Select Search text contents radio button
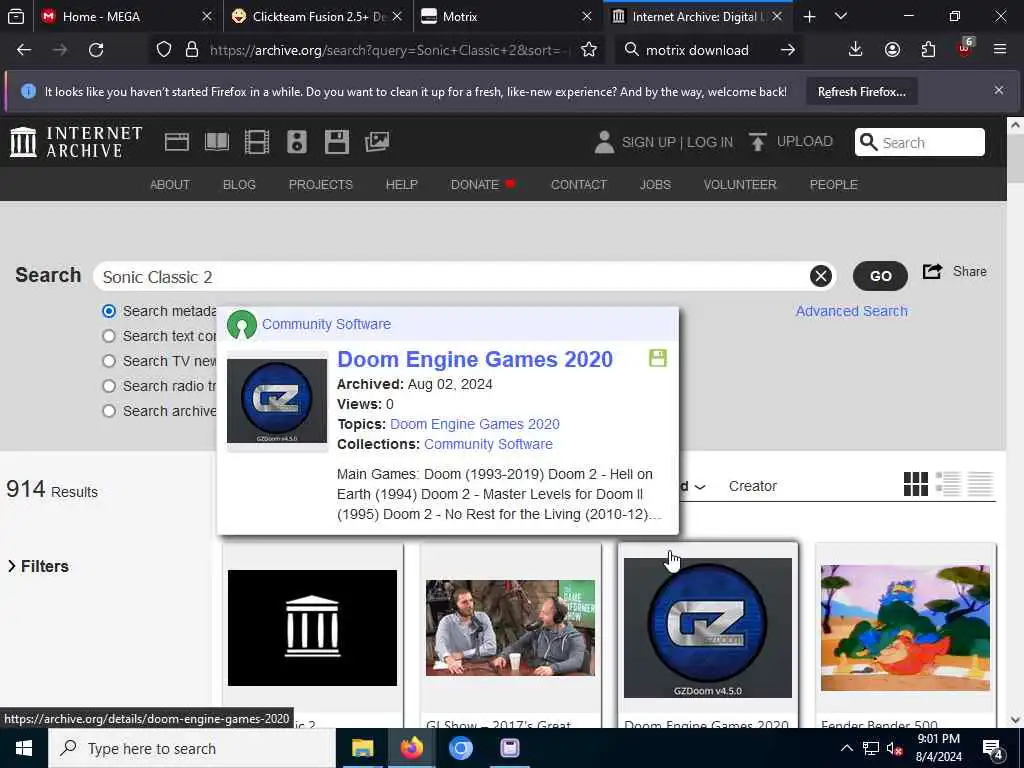 (x=109, y=336)
